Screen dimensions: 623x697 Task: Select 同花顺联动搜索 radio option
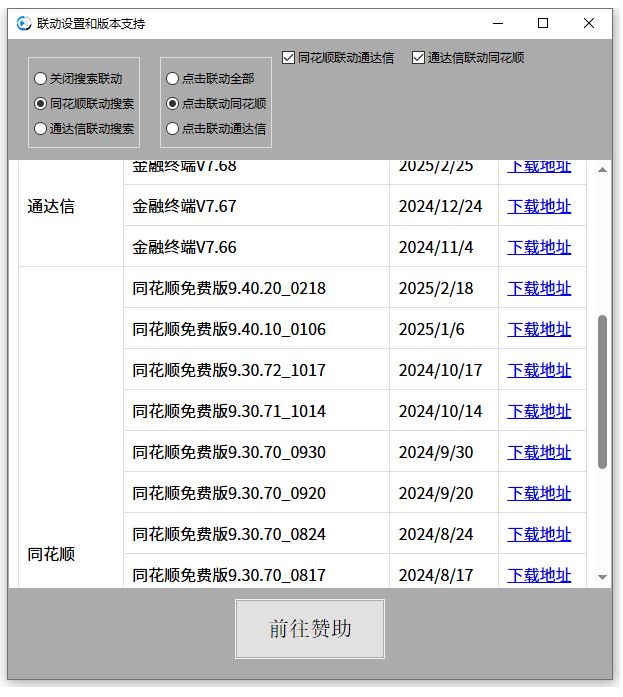click(x=84, y=104)
